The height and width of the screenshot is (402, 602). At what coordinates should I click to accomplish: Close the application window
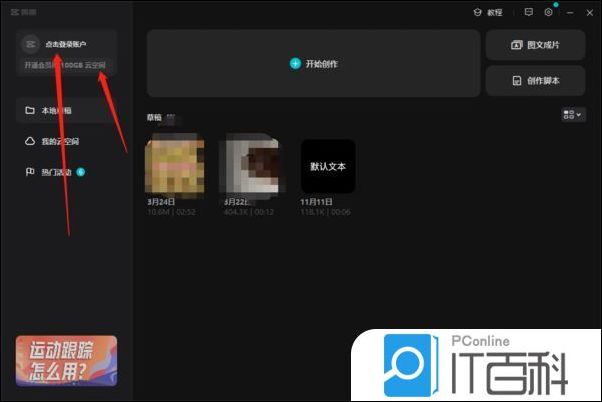(590, 13)
